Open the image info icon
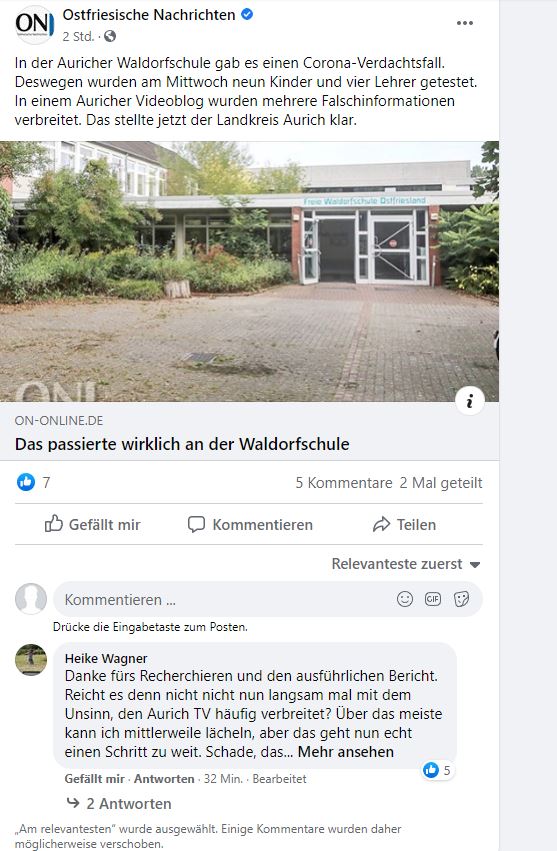Image resolution: width=557 pixels, height=851 pixels. click(x=470, y=401)
